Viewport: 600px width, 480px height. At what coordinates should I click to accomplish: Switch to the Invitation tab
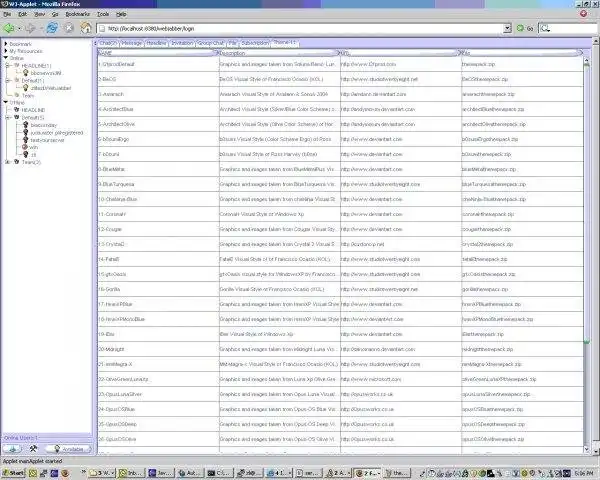(182, 43)
